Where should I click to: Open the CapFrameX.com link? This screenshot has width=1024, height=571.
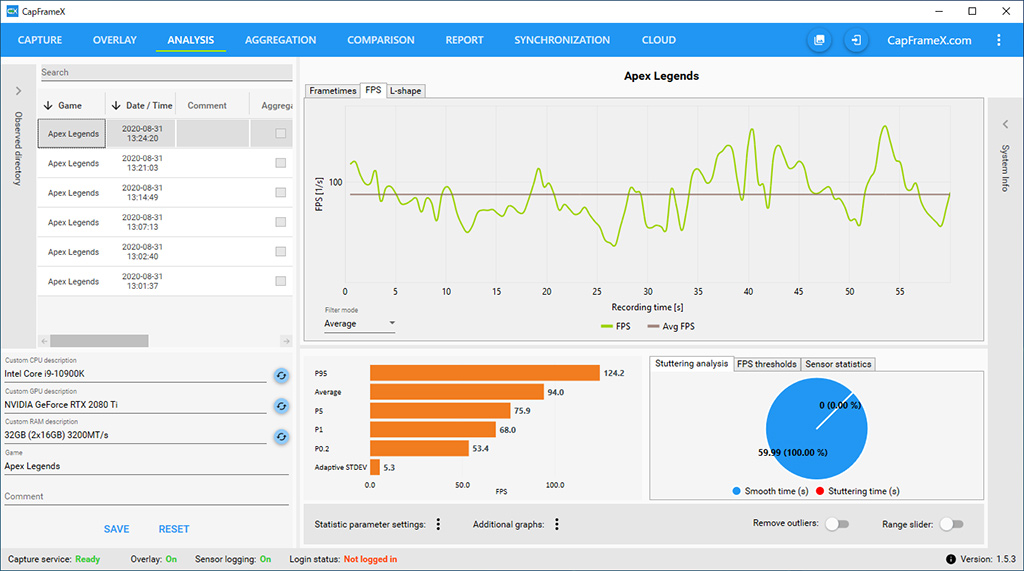coord(929,41)
